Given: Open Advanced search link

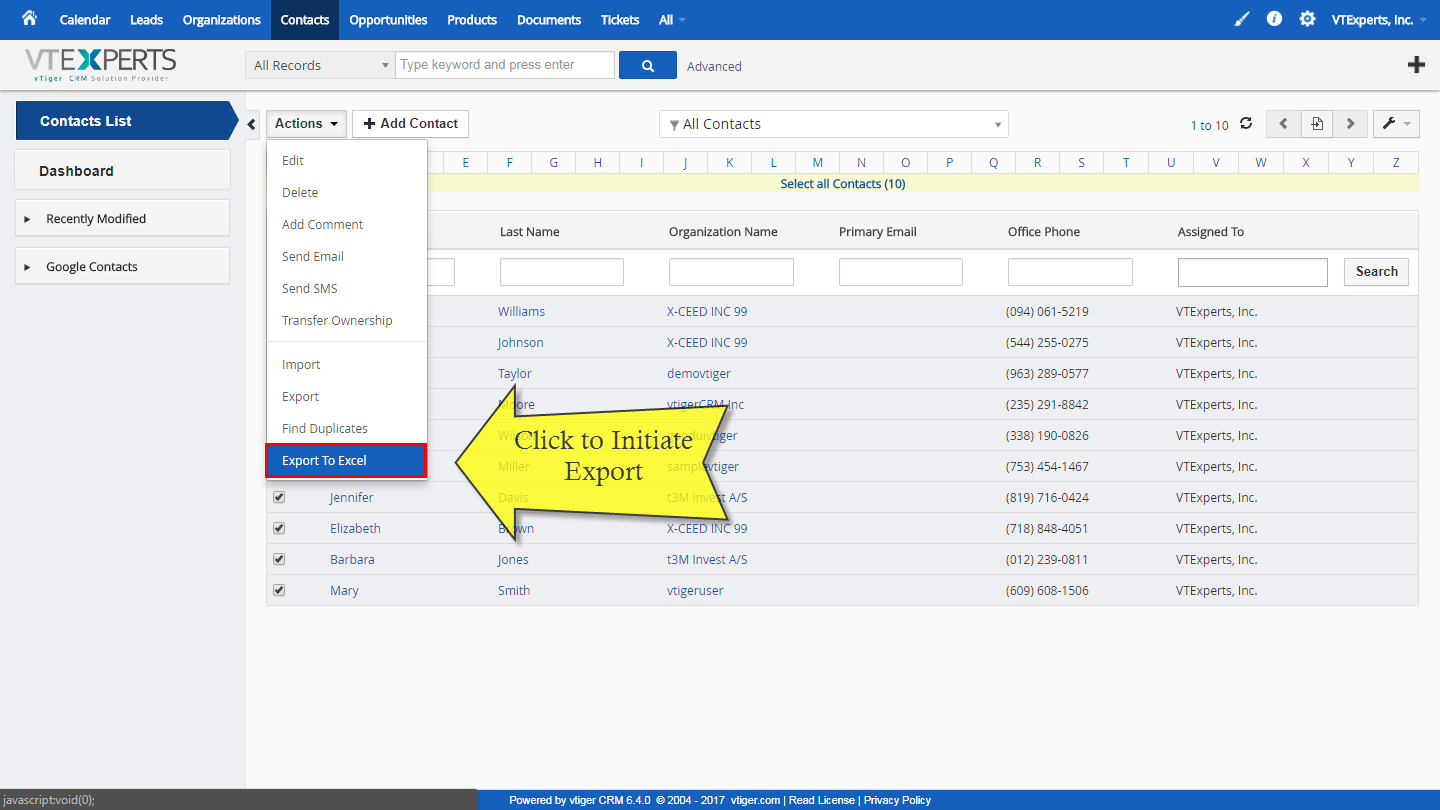Looking at the screenshot, I should (714, 66).
